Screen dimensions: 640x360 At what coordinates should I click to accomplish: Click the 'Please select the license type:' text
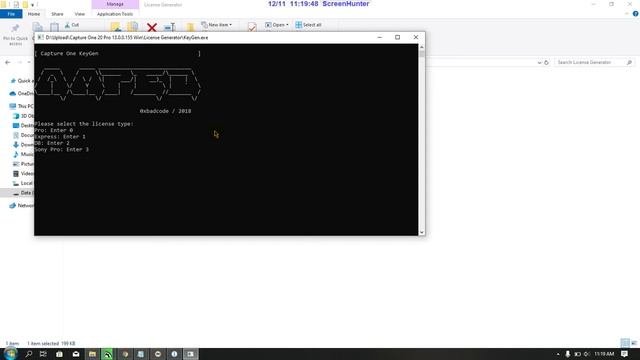pos(84,124)
